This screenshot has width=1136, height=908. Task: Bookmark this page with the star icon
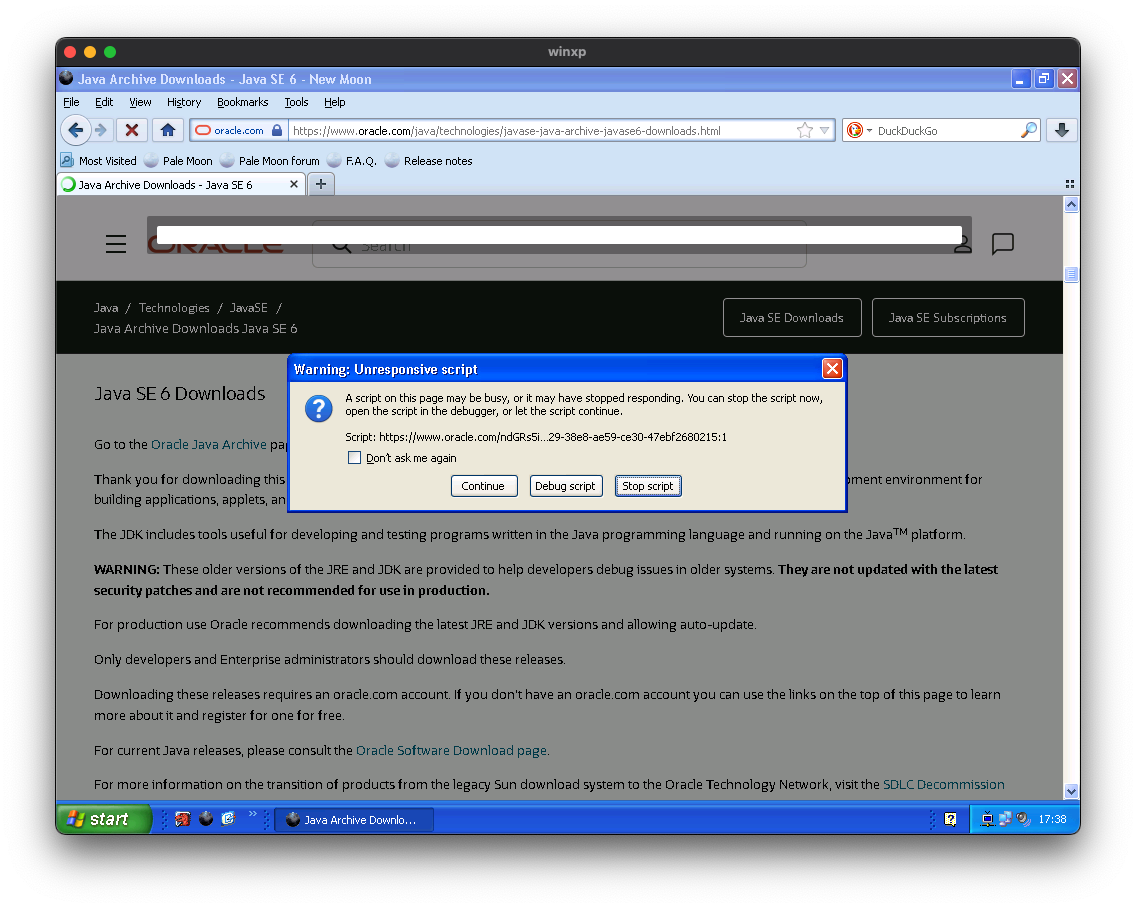coord(804,130)
